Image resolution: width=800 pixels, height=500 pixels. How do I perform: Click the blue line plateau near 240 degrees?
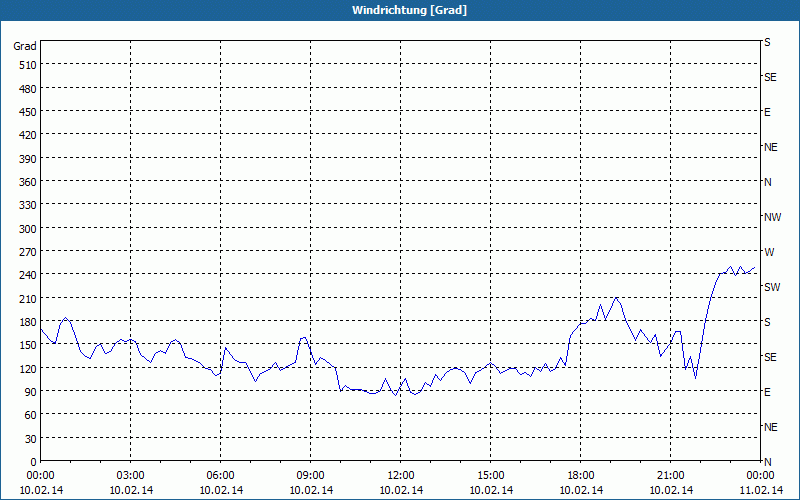tap(738, 270)
